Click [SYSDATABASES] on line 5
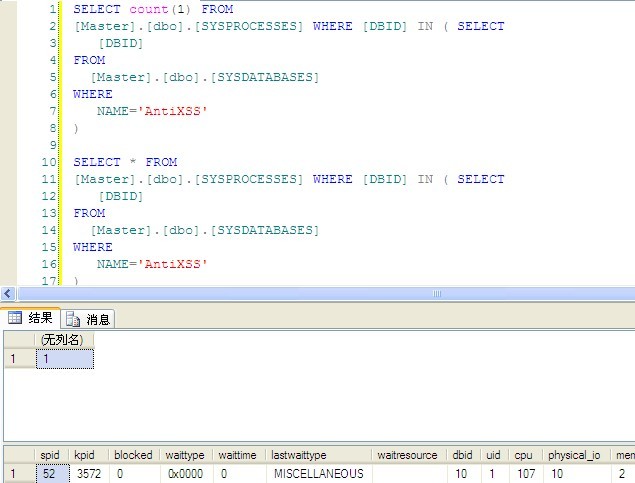This screenshot has width=635, height=483. point(265,77)
